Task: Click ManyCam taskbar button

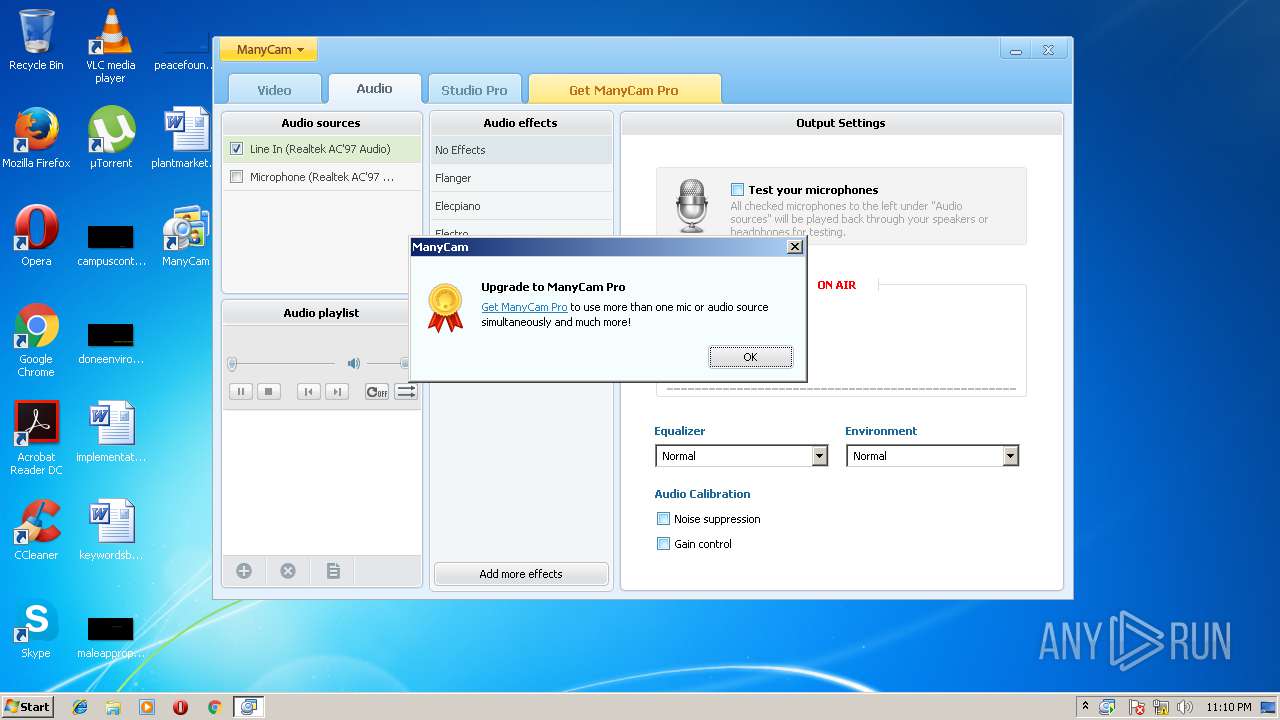Action: [x=248, y=707]
